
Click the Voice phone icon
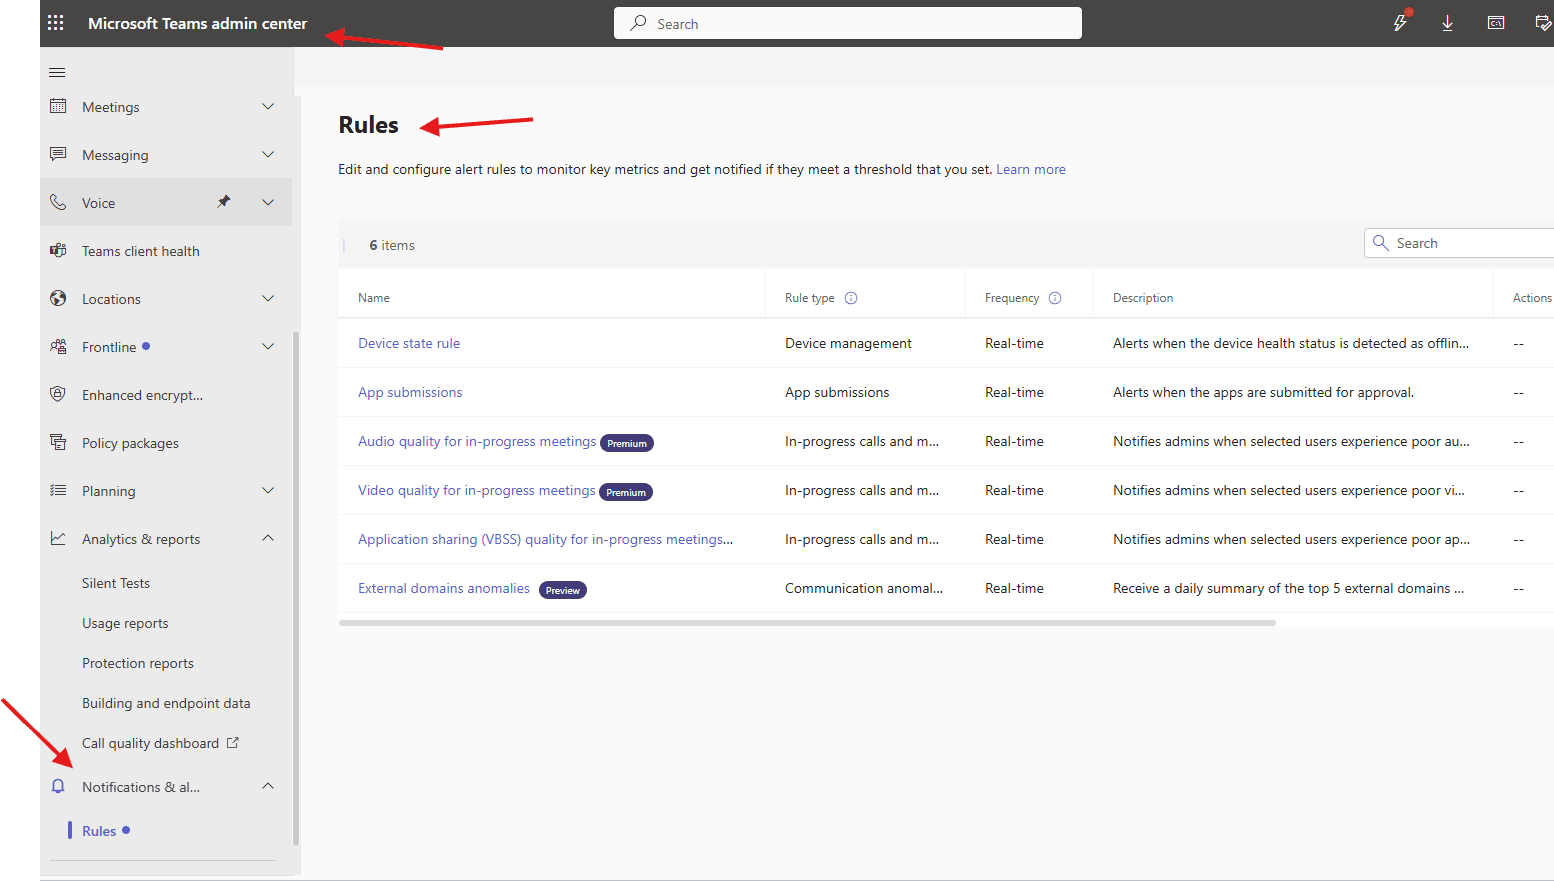58,202
